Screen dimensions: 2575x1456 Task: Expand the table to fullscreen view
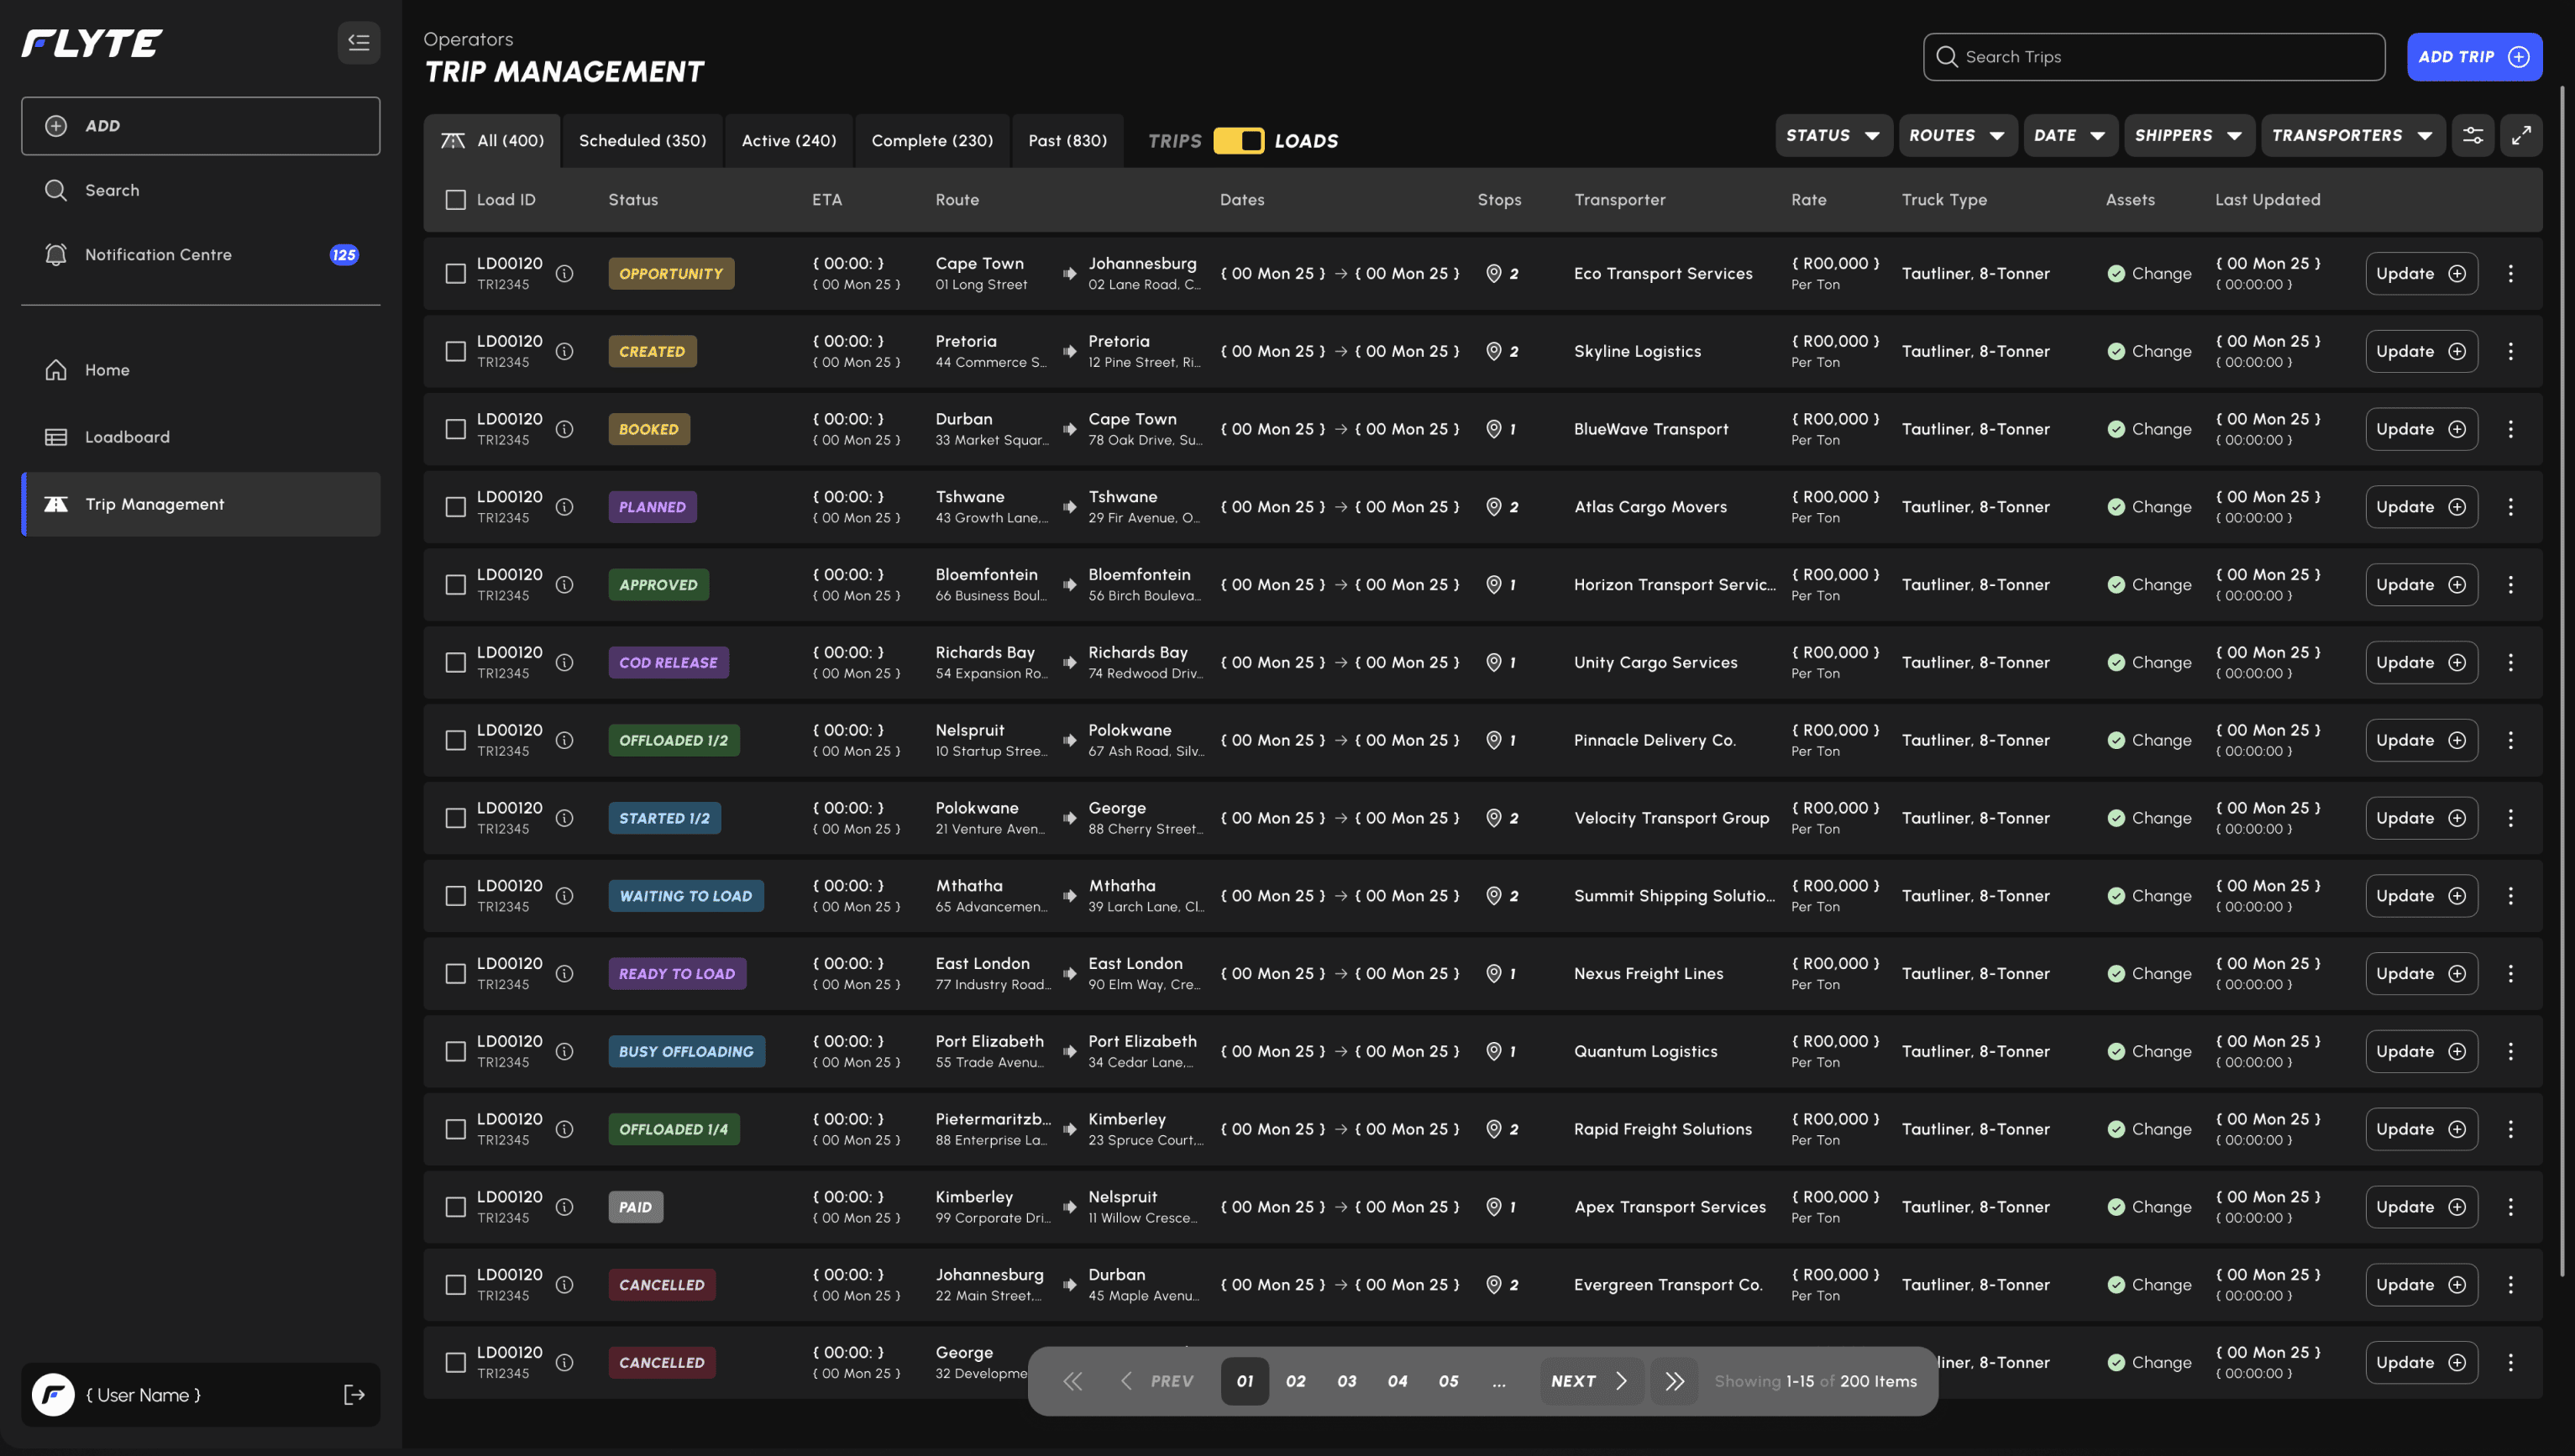click(2523, 135)
